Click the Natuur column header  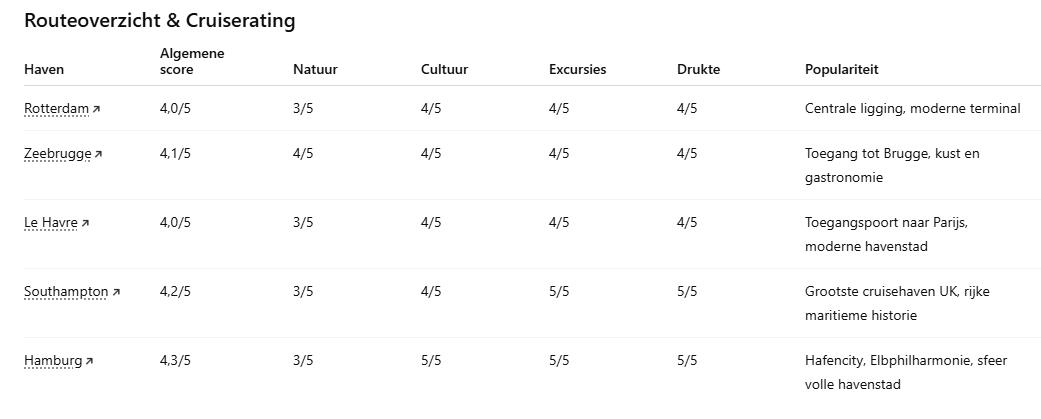click(314, 70)
